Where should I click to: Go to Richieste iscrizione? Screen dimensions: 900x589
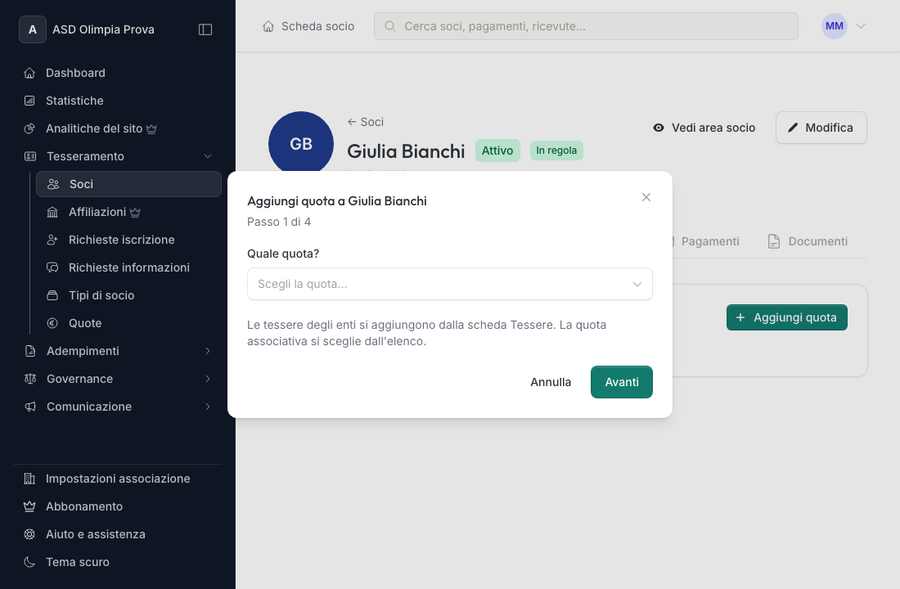point(129,239)
